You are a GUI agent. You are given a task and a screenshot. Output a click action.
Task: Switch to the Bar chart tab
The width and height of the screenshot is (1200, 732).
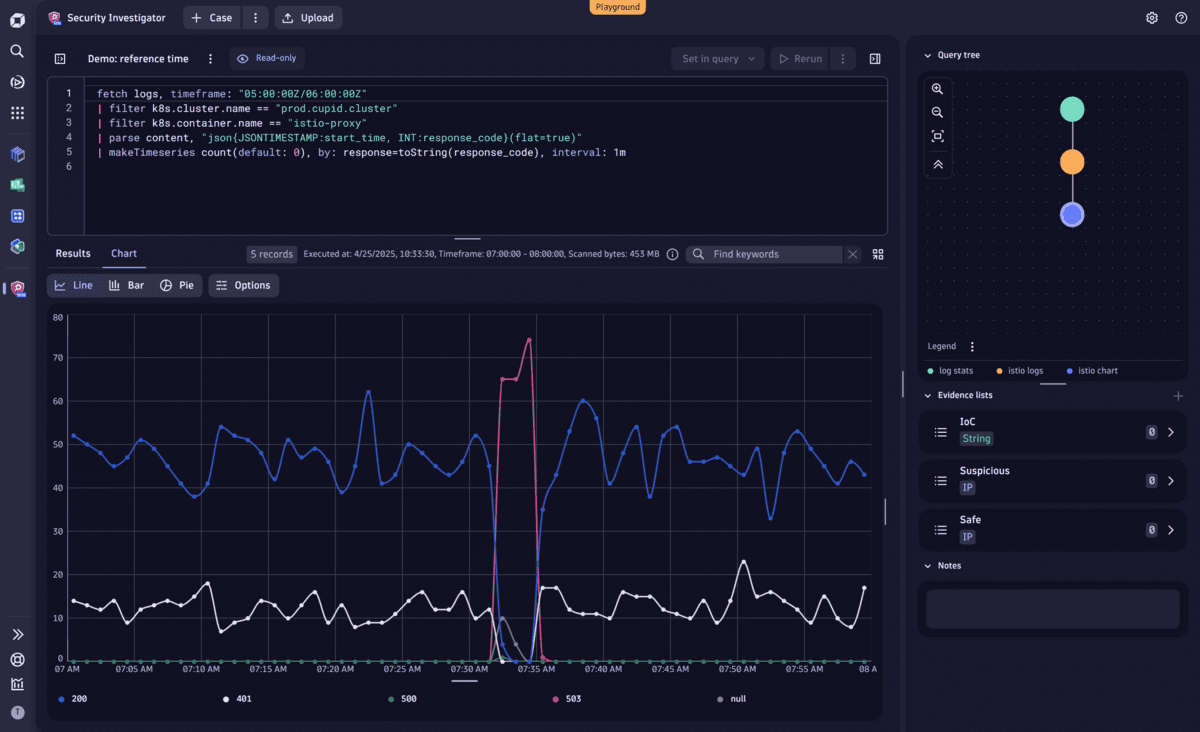tap(126, 285)
